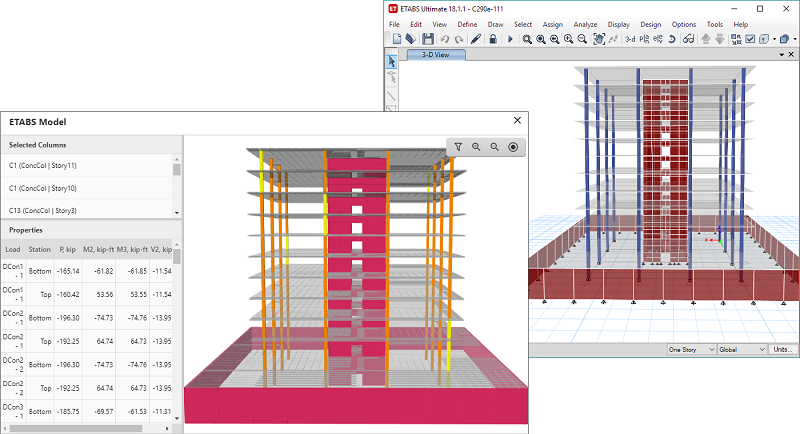Open the Global coordinate system dropdown
800x434 pixels.
(742, 349)
